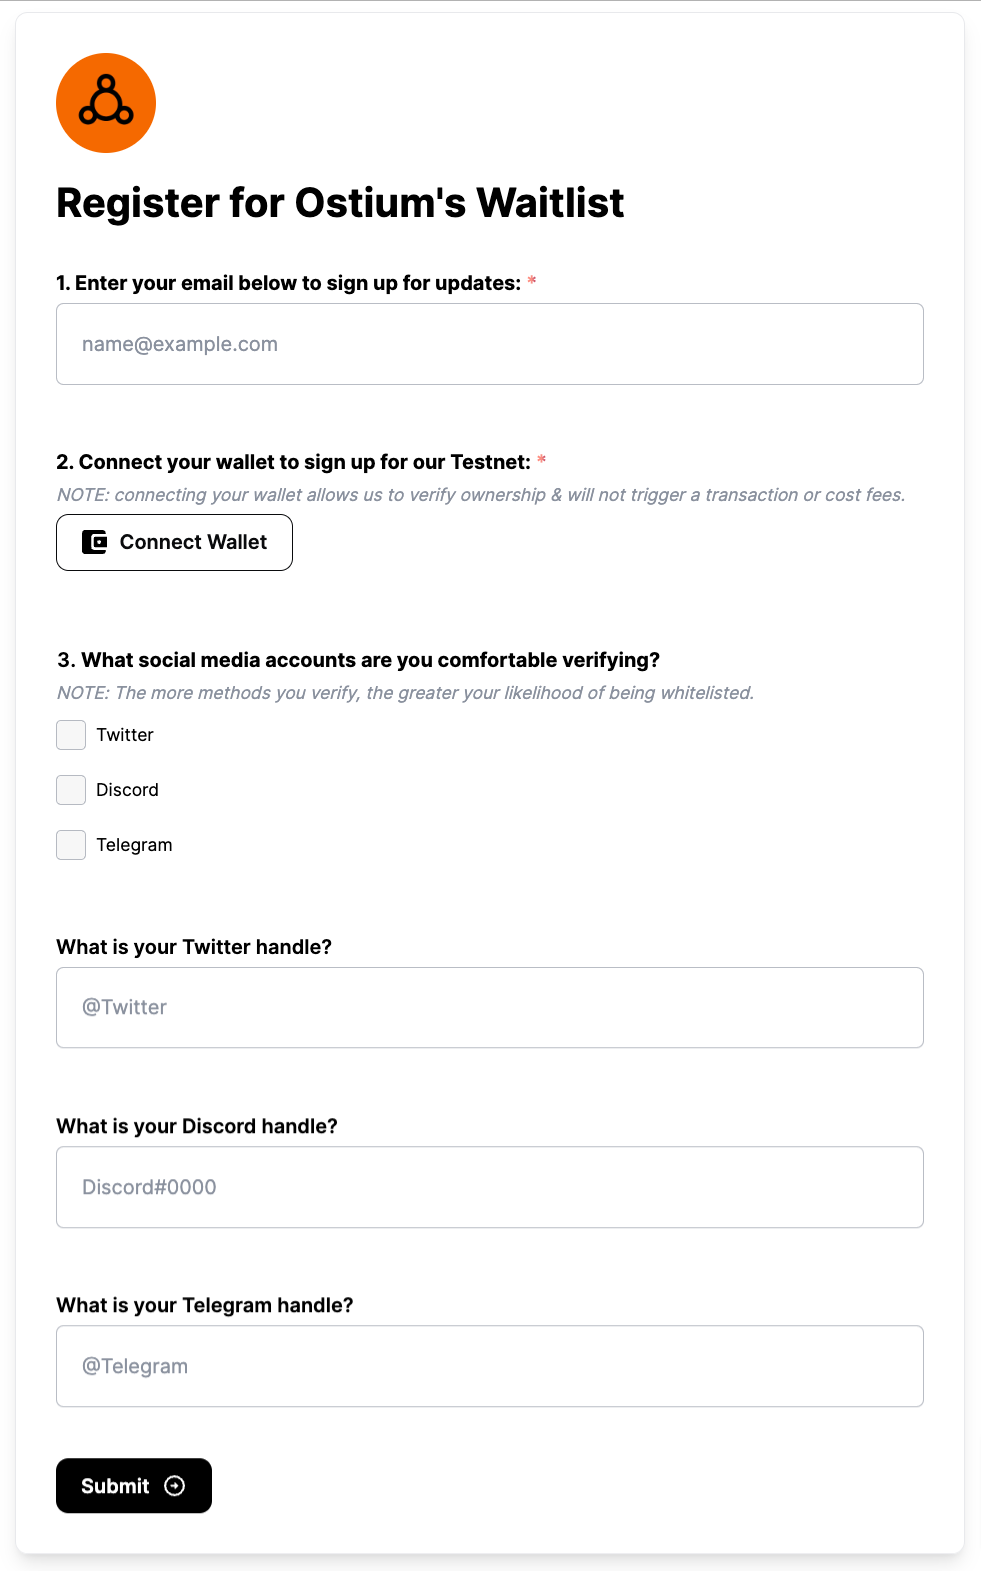
Task: Select the Discord handle input box
Action: pyautogui.click(x=490, y=1187)
